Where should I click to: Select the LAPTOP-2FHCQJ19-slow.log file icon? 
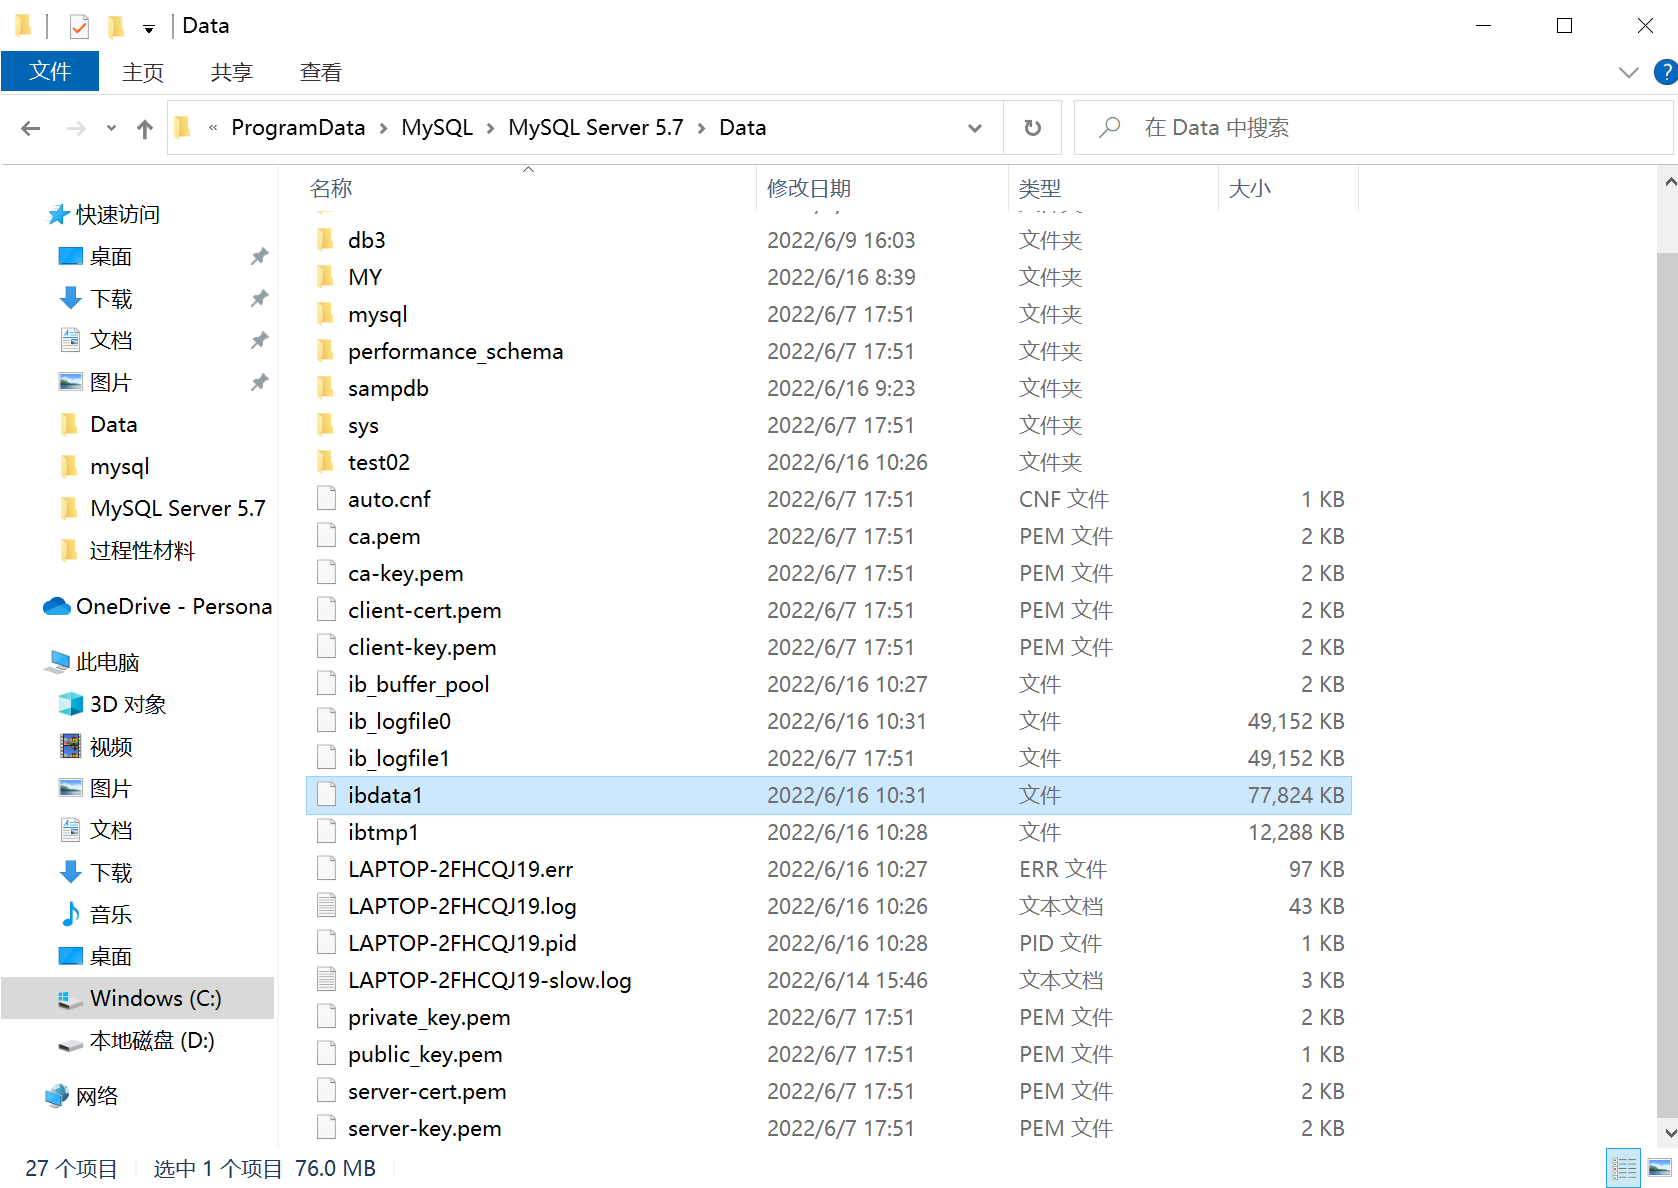(x=326, y=979)
